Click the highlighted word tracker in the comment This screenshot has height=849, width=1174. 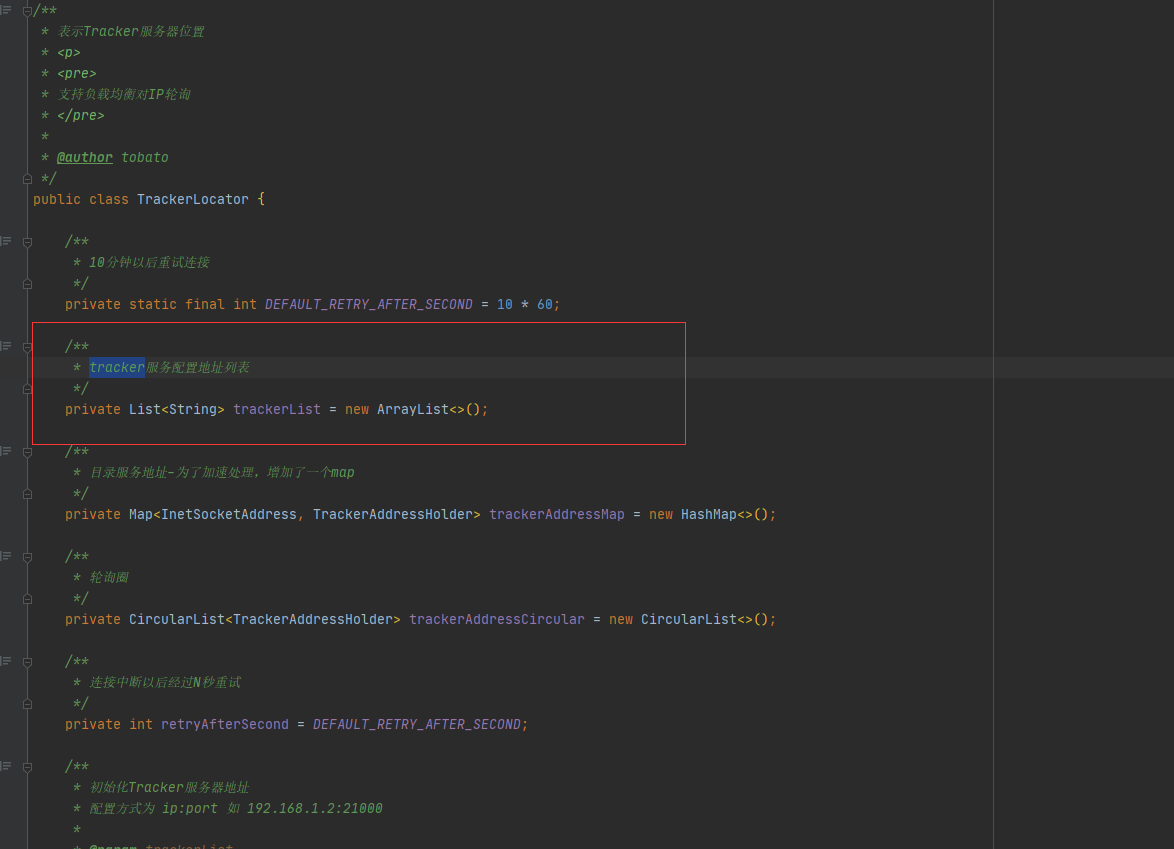coord(117,367)
